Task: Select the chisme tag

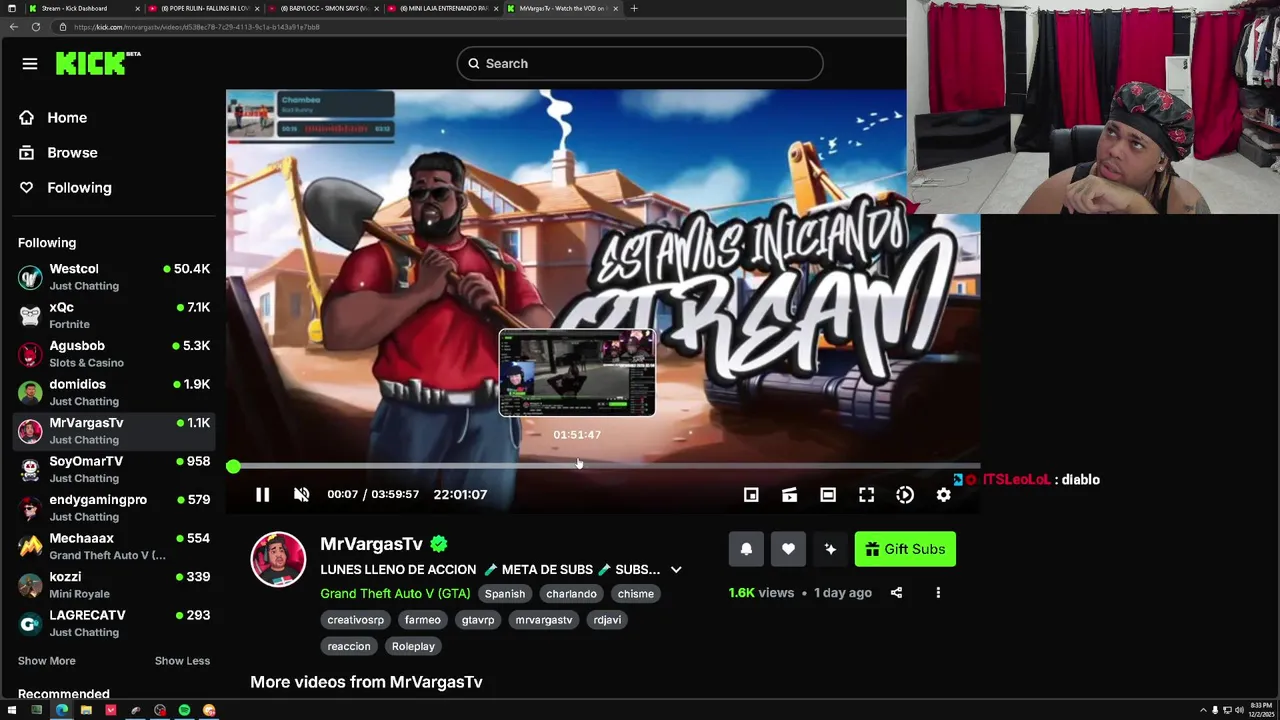Action: click(x=635, y=594)
